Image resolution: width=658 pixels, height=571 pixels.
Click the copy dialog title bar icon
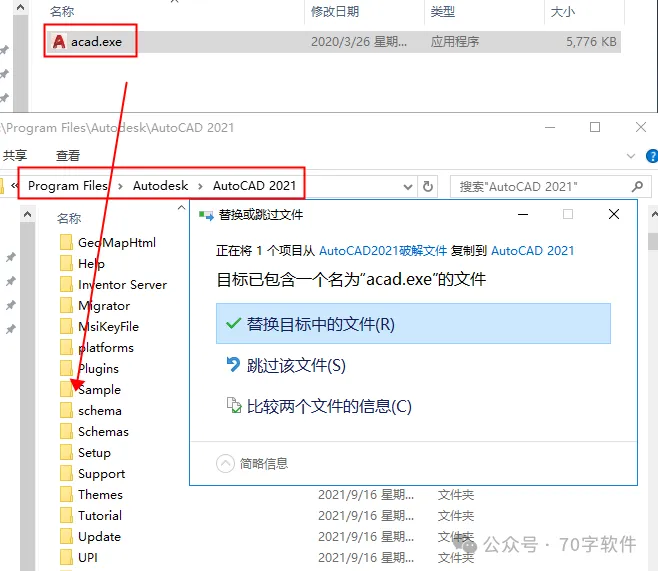(x=206, y=215)
